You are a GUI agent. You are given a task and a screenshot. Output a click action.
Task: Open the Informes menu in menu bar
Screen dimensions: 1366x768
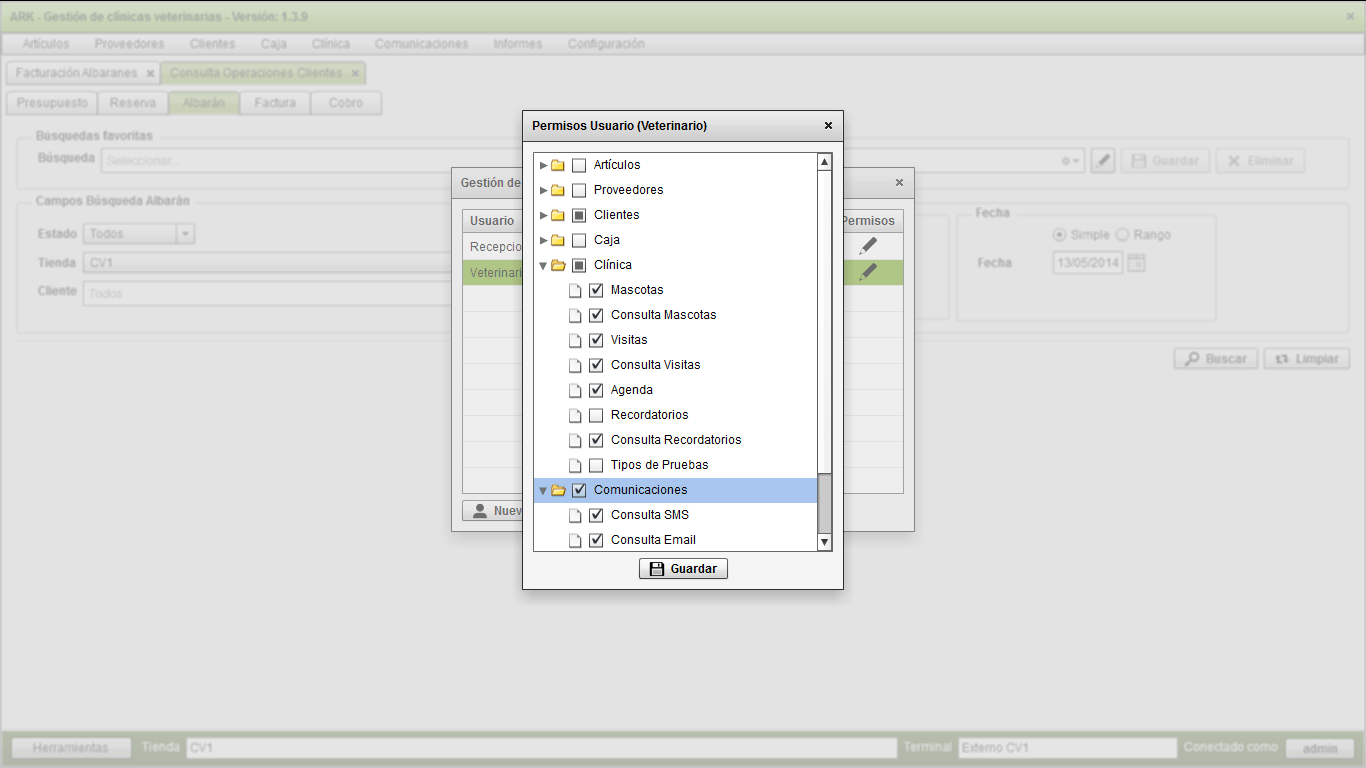[517, 44]
